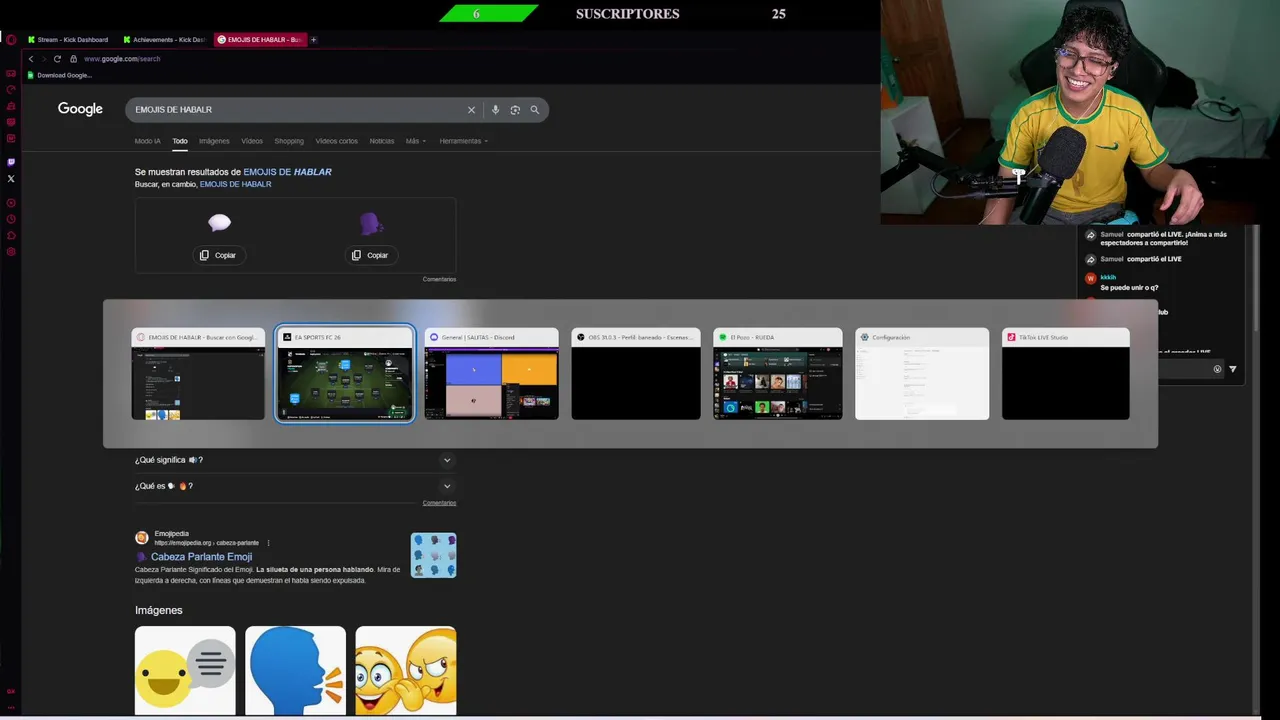This screenshot has width=1280, height=720.
Task: Switch to EMOJIS DE HABALR Google window
Action: pyautogui.click(x=198, y=374)
